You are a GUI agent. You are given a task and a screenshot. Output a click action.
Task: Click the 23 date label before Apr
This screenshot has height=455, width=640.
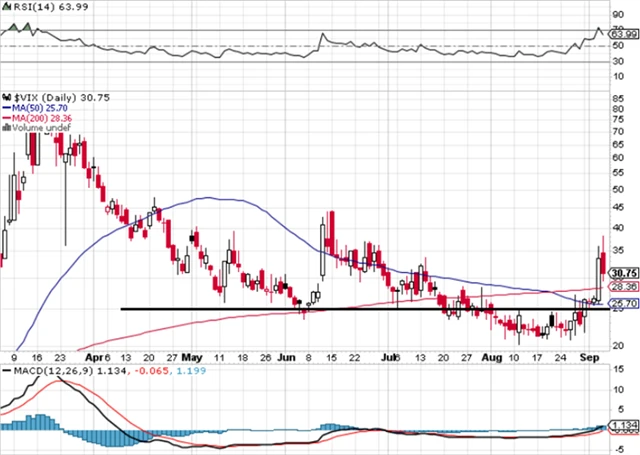tap(60, 358)
